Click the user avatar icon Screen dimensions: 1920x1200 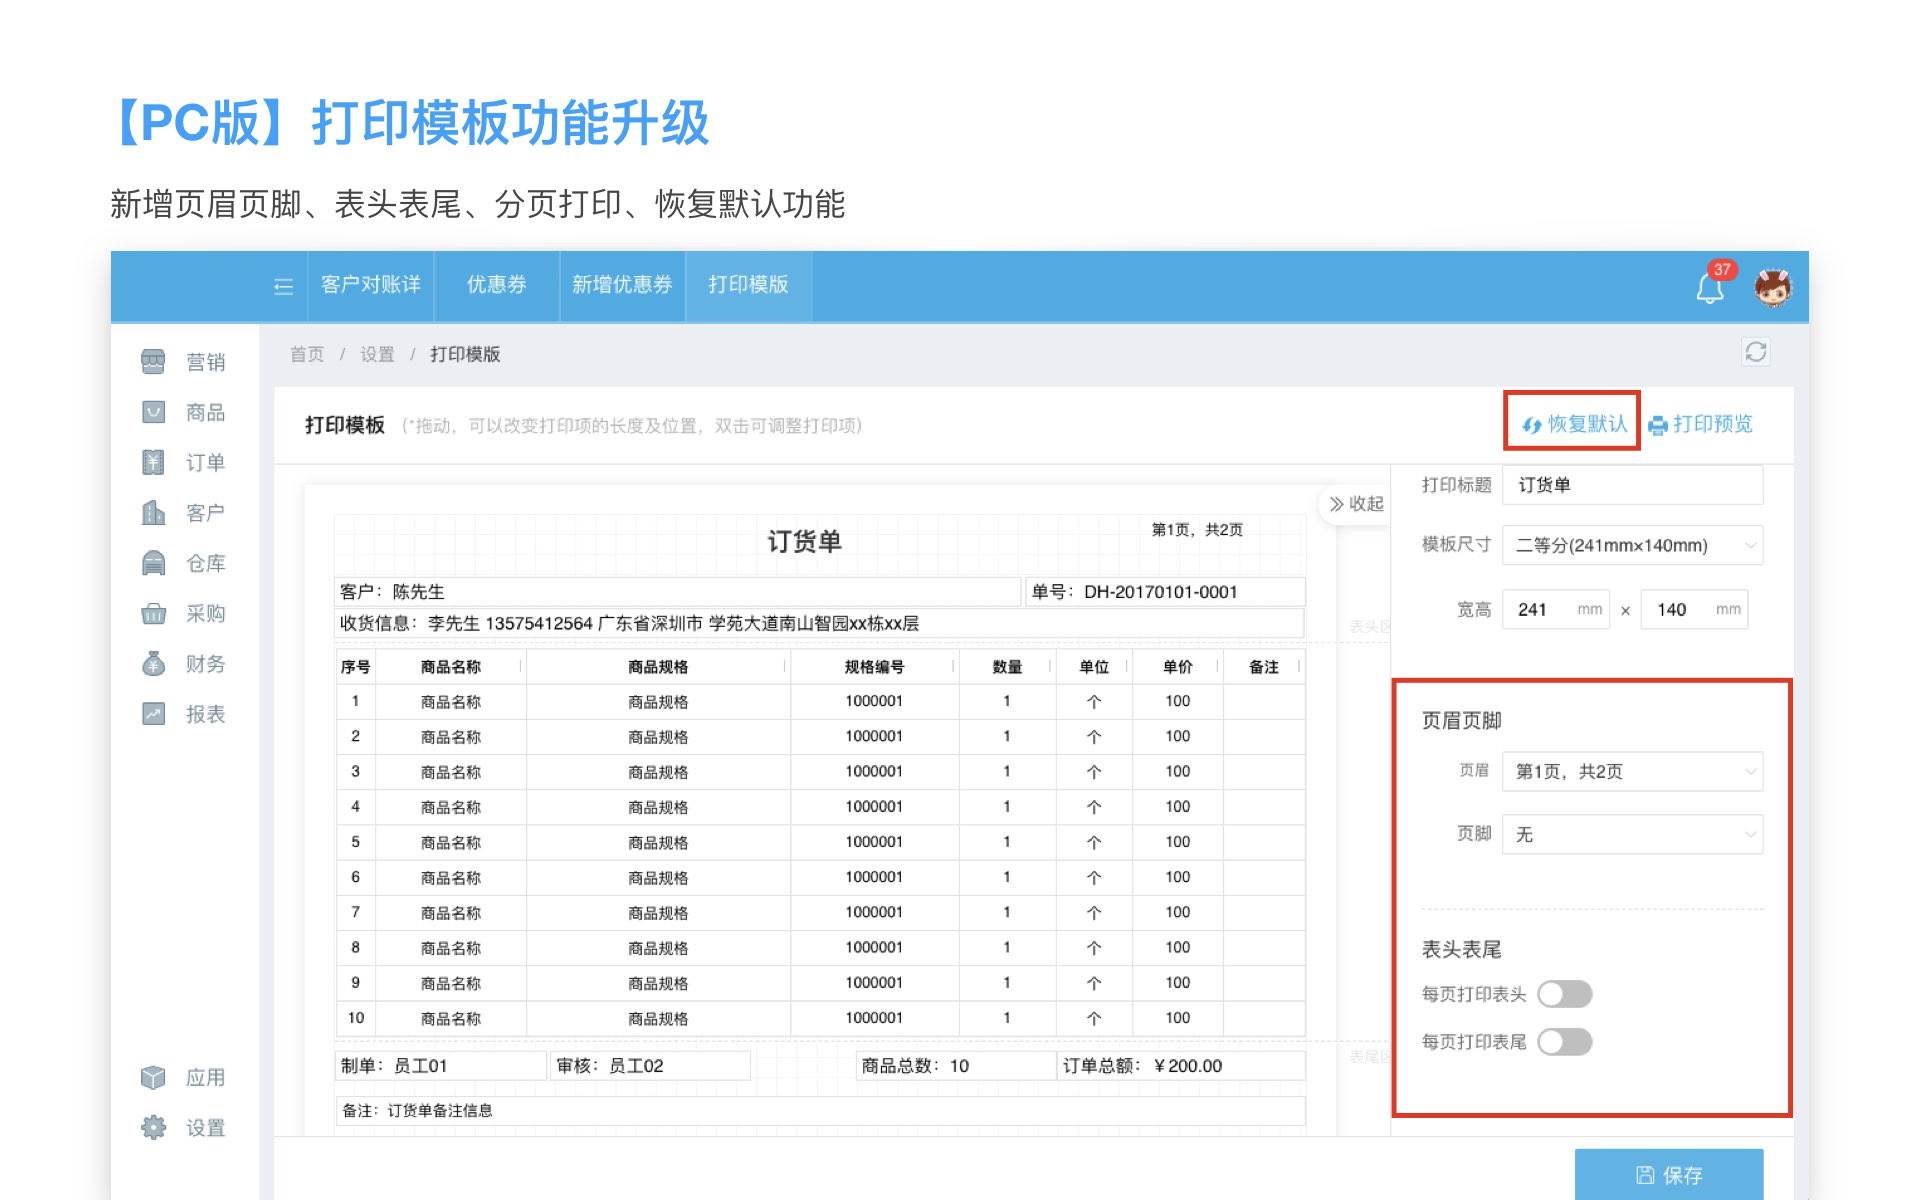(x=1773, y=287)
